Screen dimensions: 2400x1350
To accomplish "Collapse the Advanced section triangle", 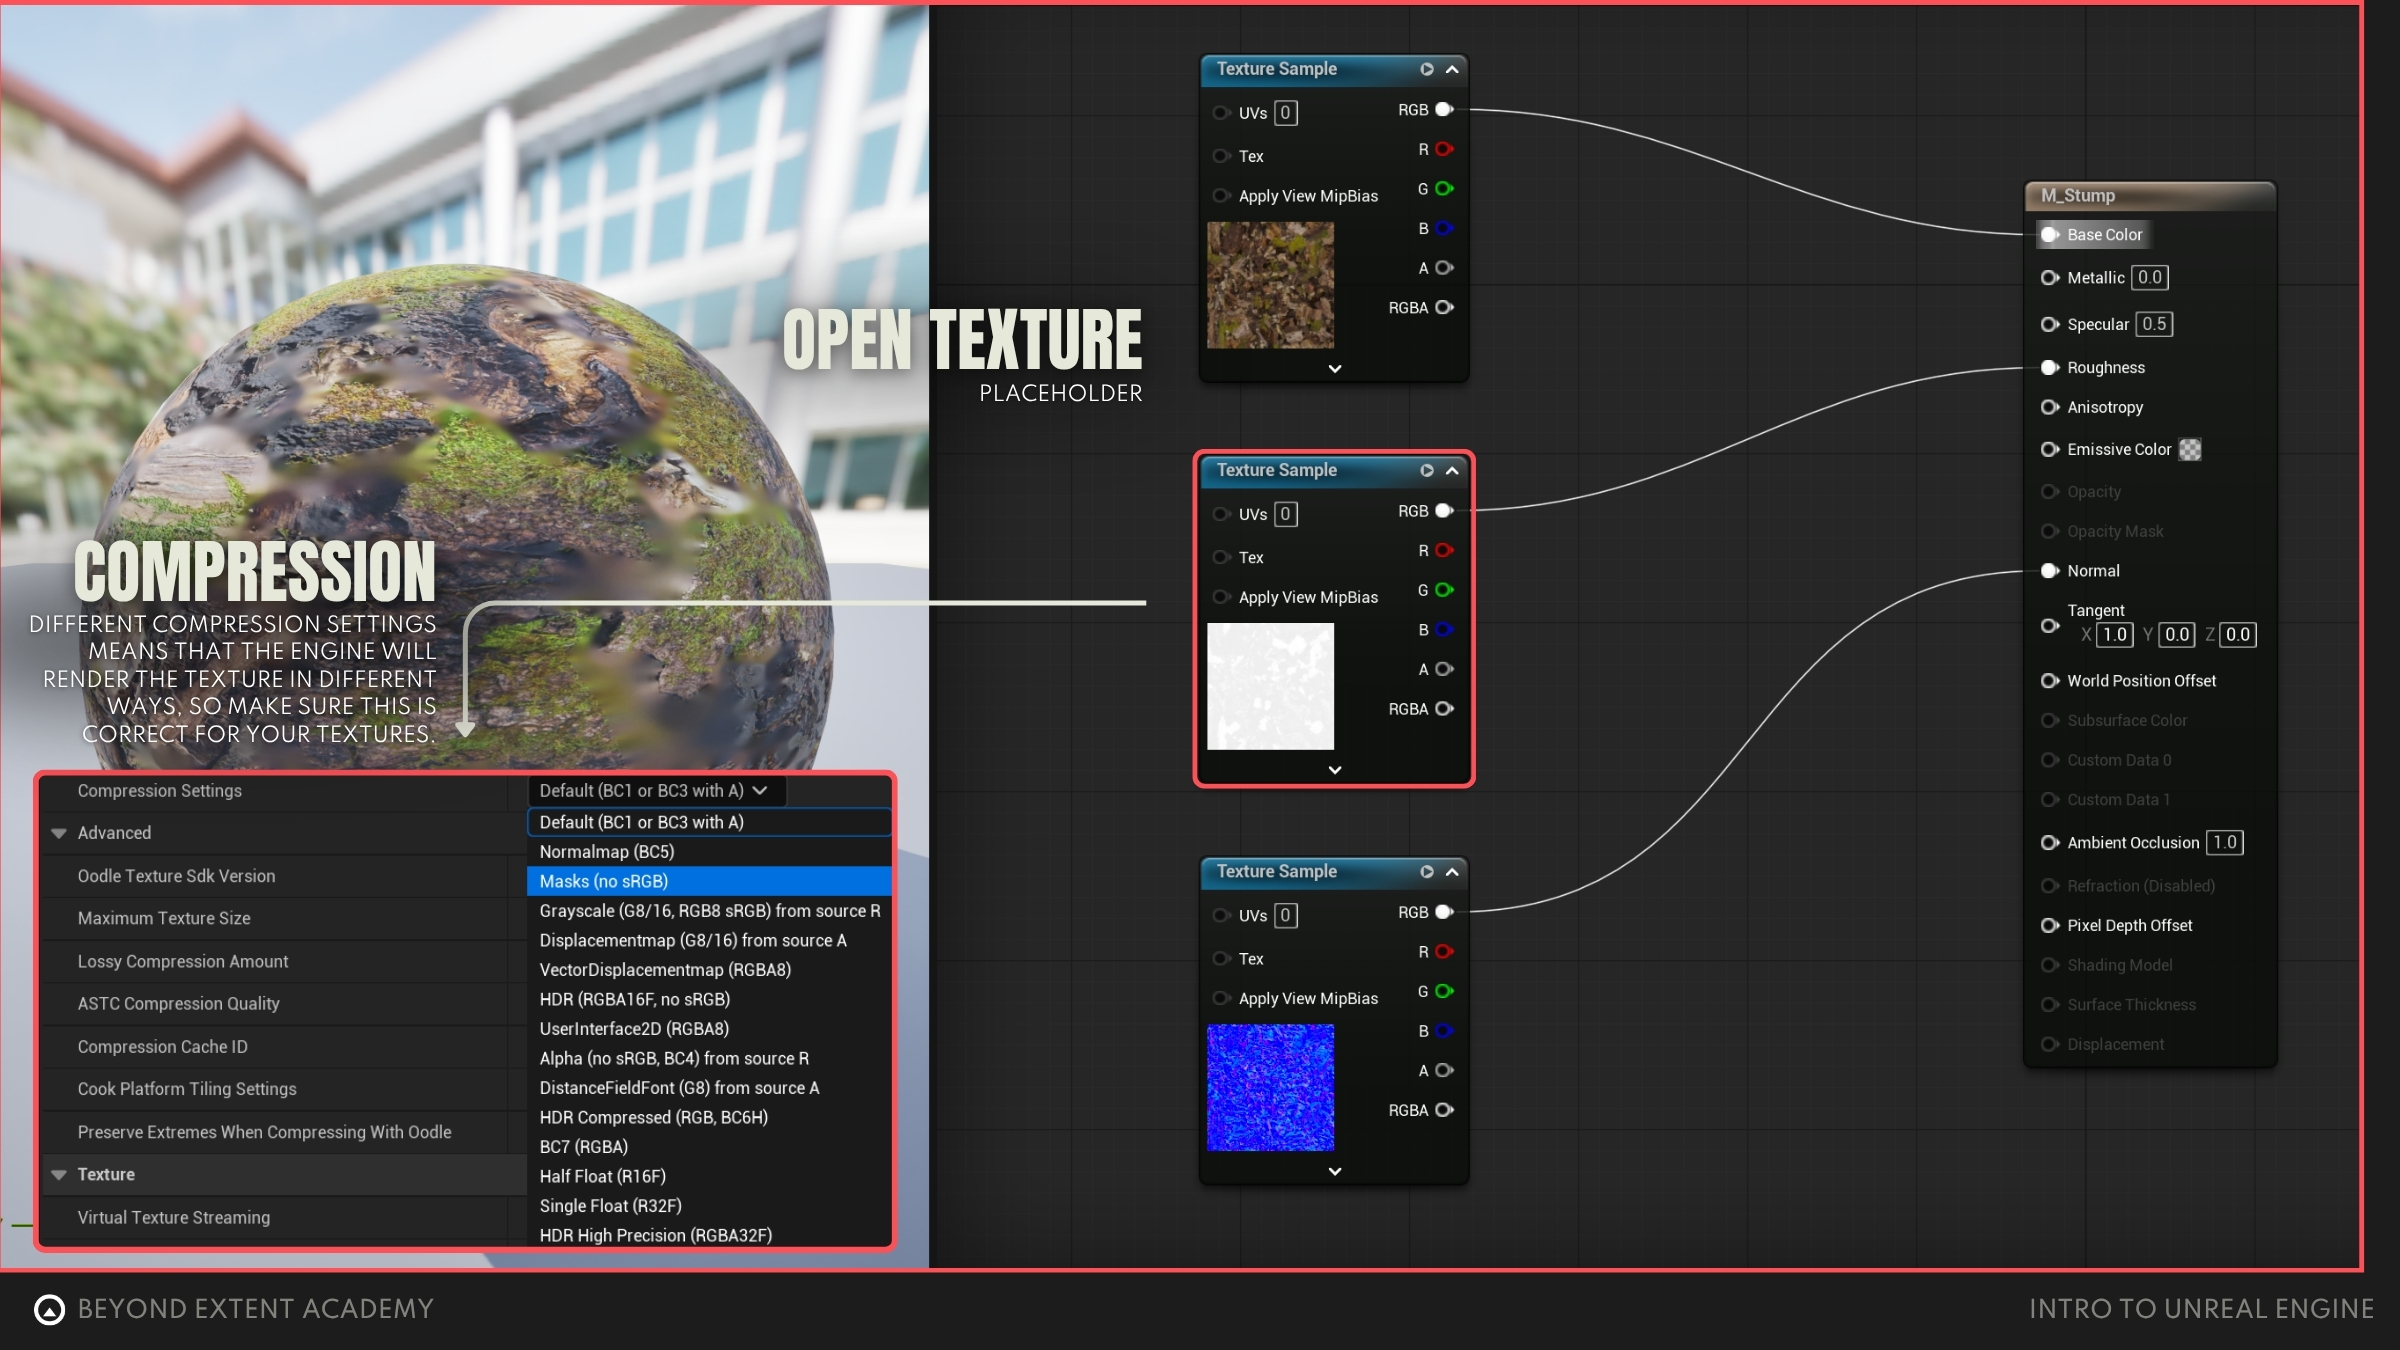I will coord(59,833).
